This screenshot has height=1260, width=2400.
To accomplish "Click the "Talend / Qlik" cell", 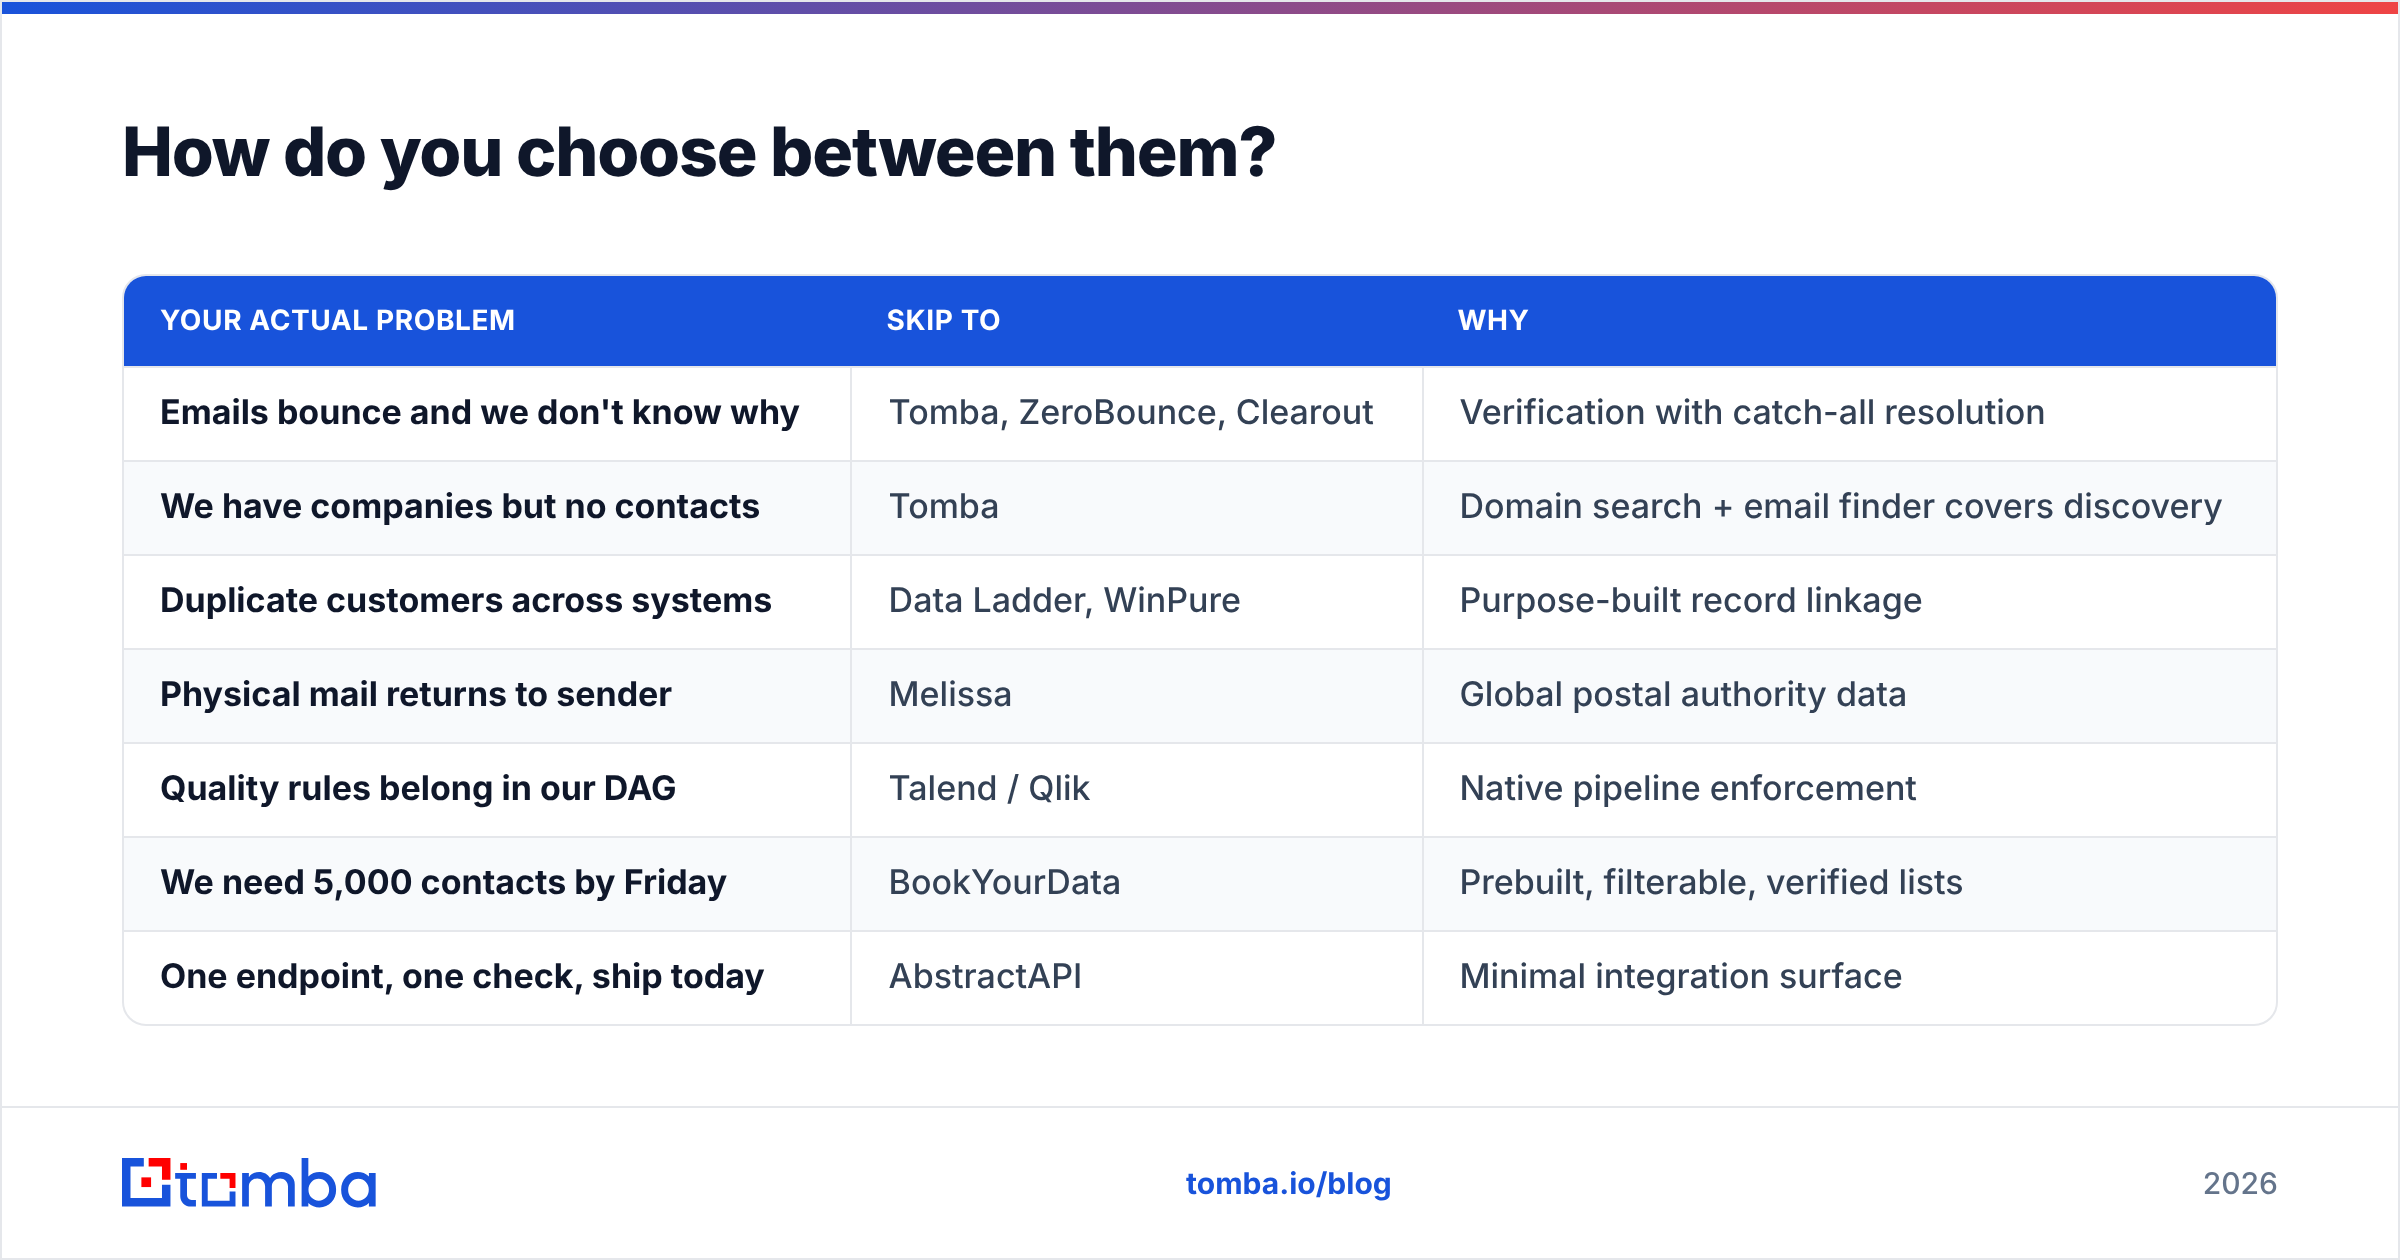I will pyautogui.click(x=1137, y=790).
